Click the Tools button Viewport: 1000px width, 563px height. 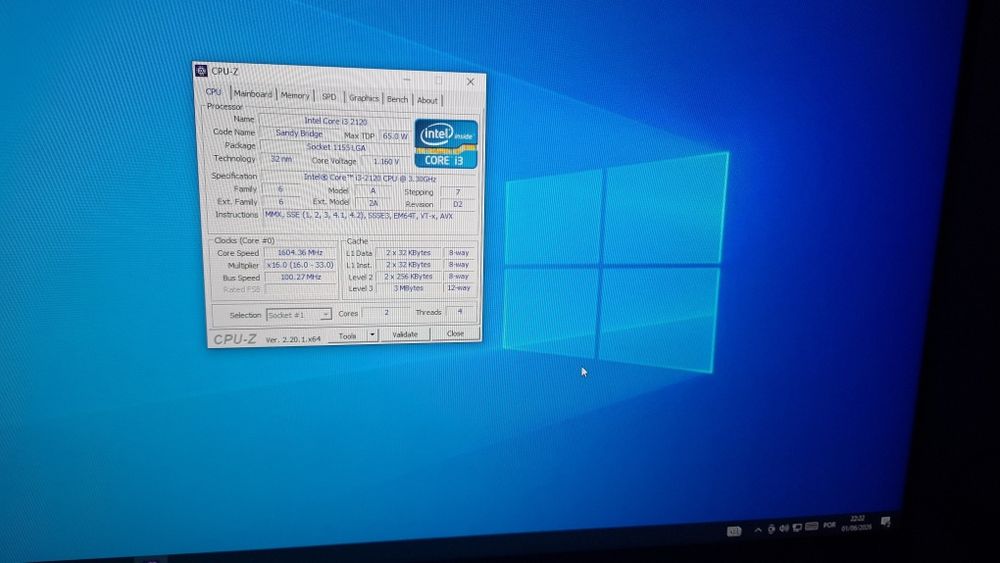point(348,336)
